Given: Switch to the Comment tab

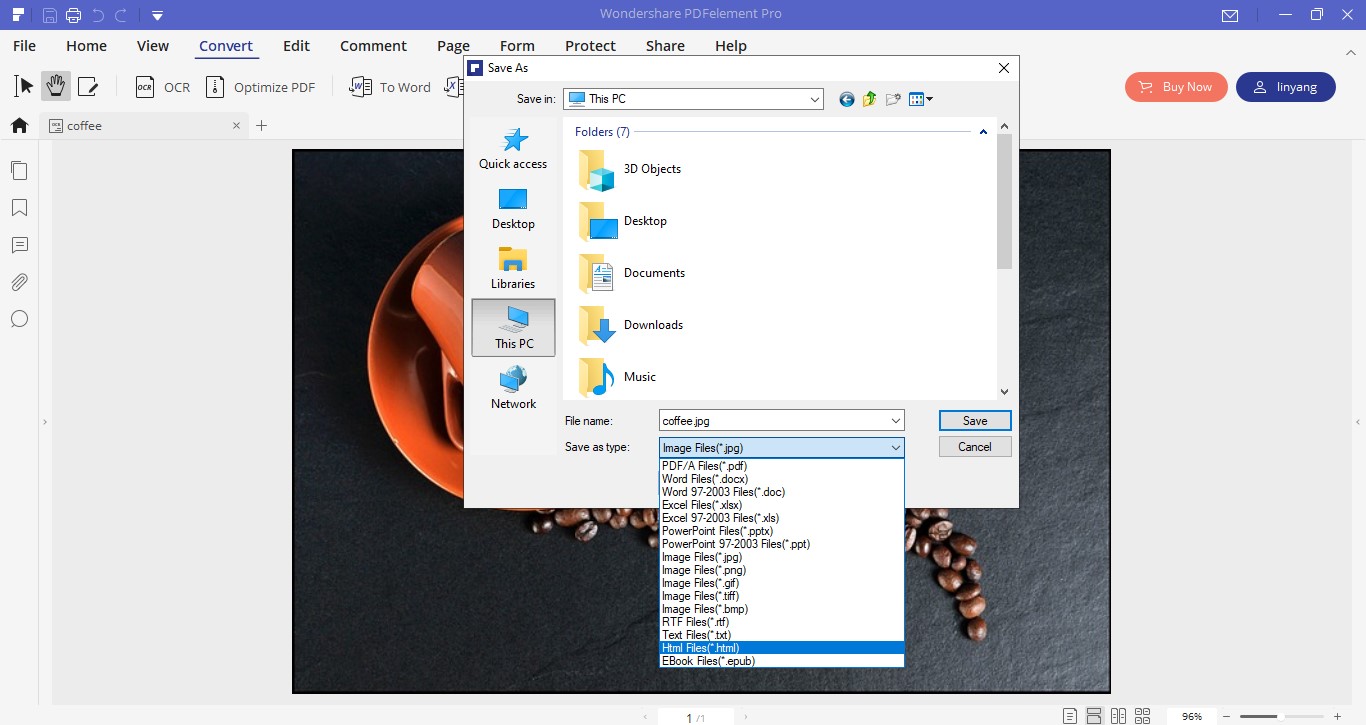Looking at the screenshot, I should (x=373, y=46).
